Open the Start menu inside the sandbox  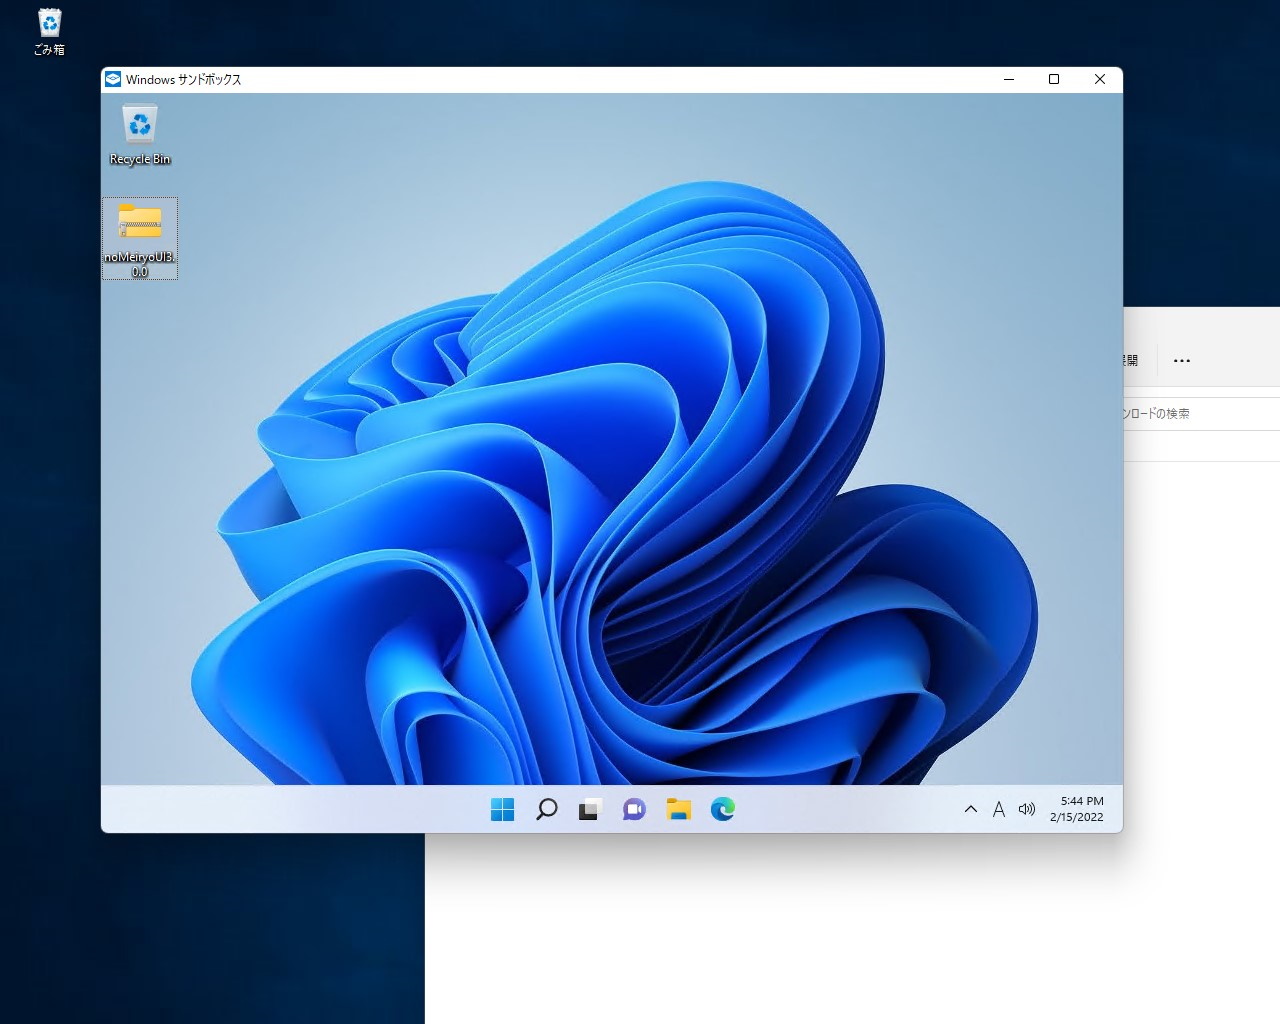(x=502, y=809)
